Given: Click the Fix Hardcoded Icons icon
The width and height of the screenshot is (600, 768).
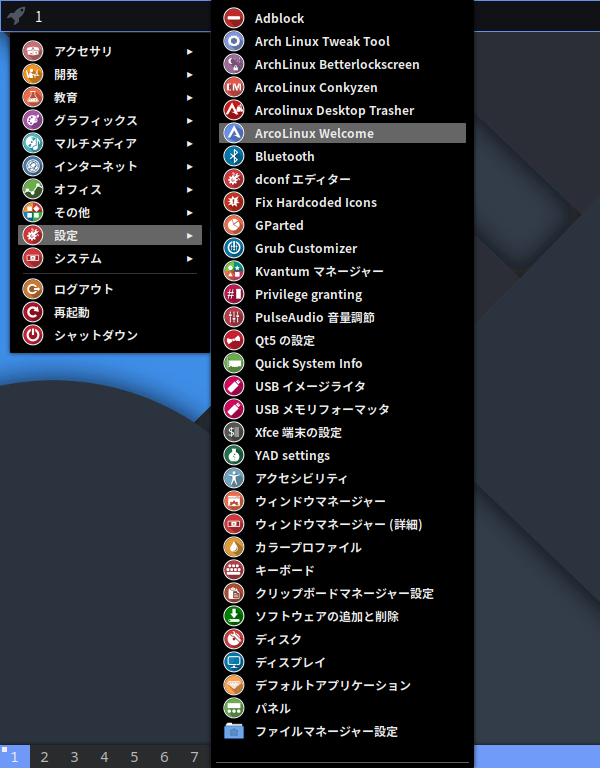Looking at the screenshot, I should pyautogui.click(x=234, y=202).
